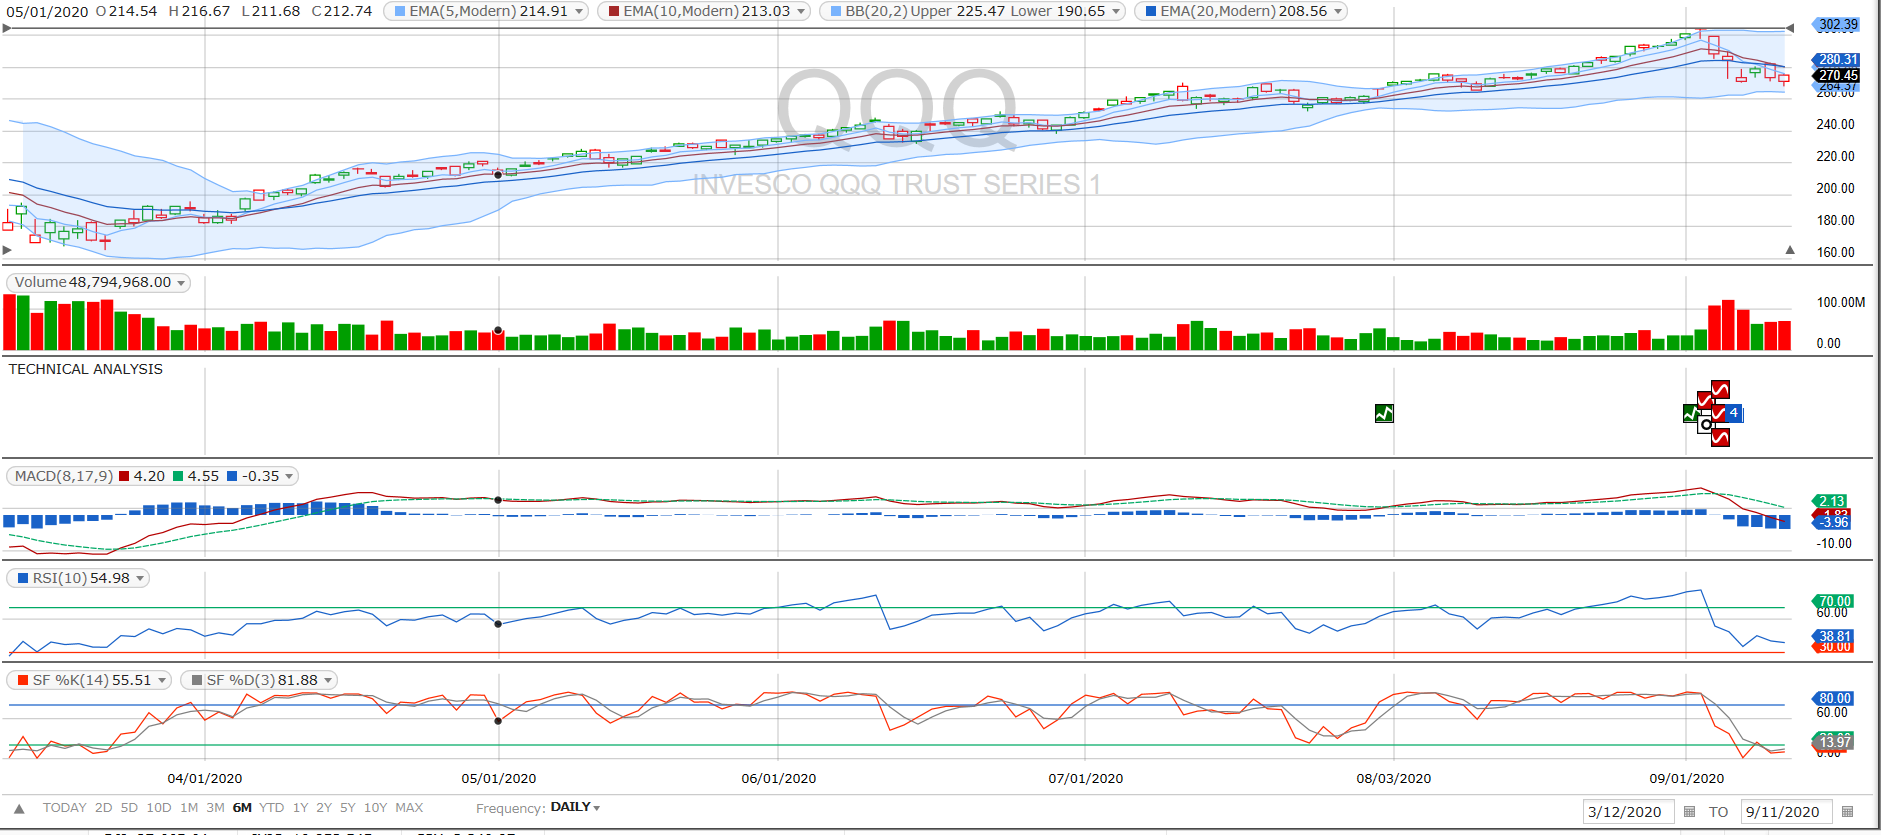The height and width of the screenshot is (835, 1881).
Task: Click the TECHNICAL ANALYSIS heading
Action: point(86,369)
